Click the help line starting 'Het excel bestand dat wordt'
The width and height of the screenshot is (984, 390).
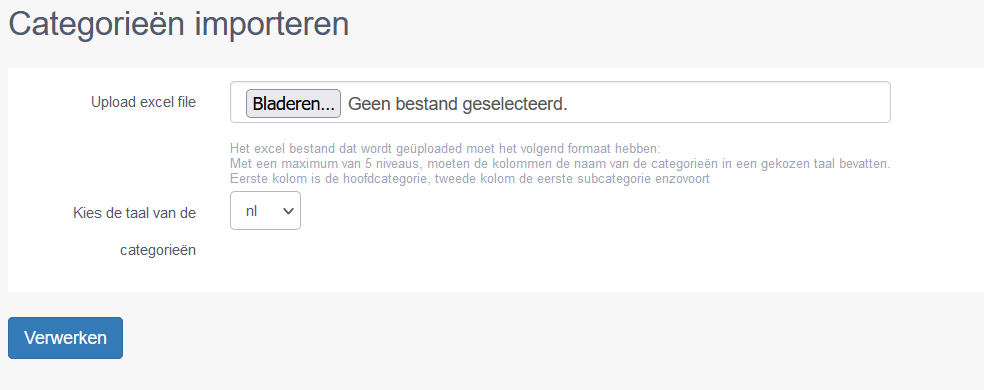click(446, 149)
